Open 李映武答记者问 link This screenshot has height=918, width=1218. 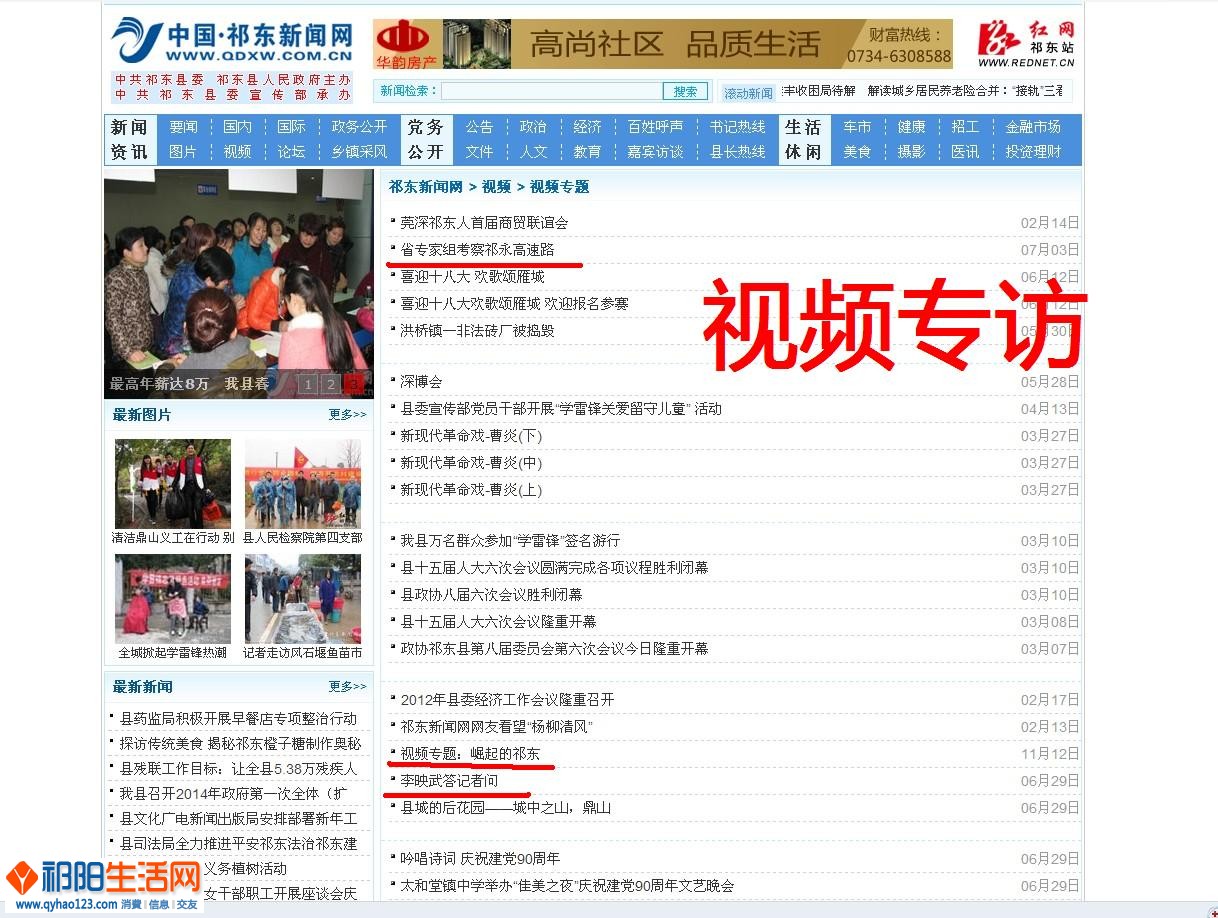tap(449, 781)
